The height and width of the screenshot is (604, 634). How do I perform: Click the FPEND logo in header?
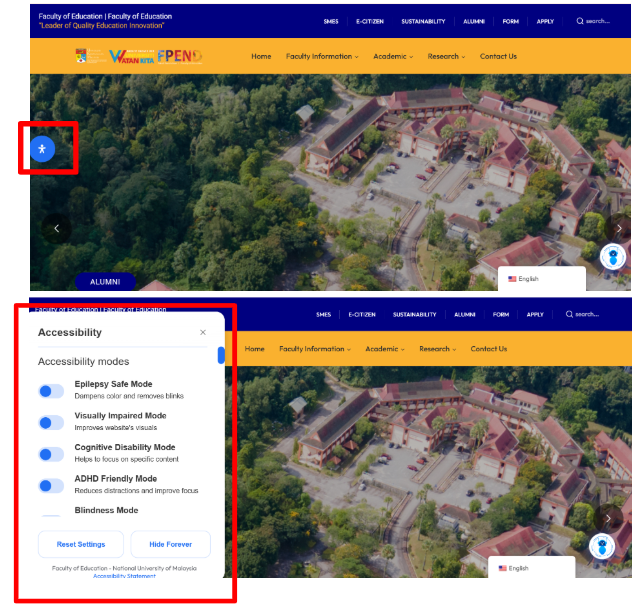pyautogui.click(x=180, y=56)
